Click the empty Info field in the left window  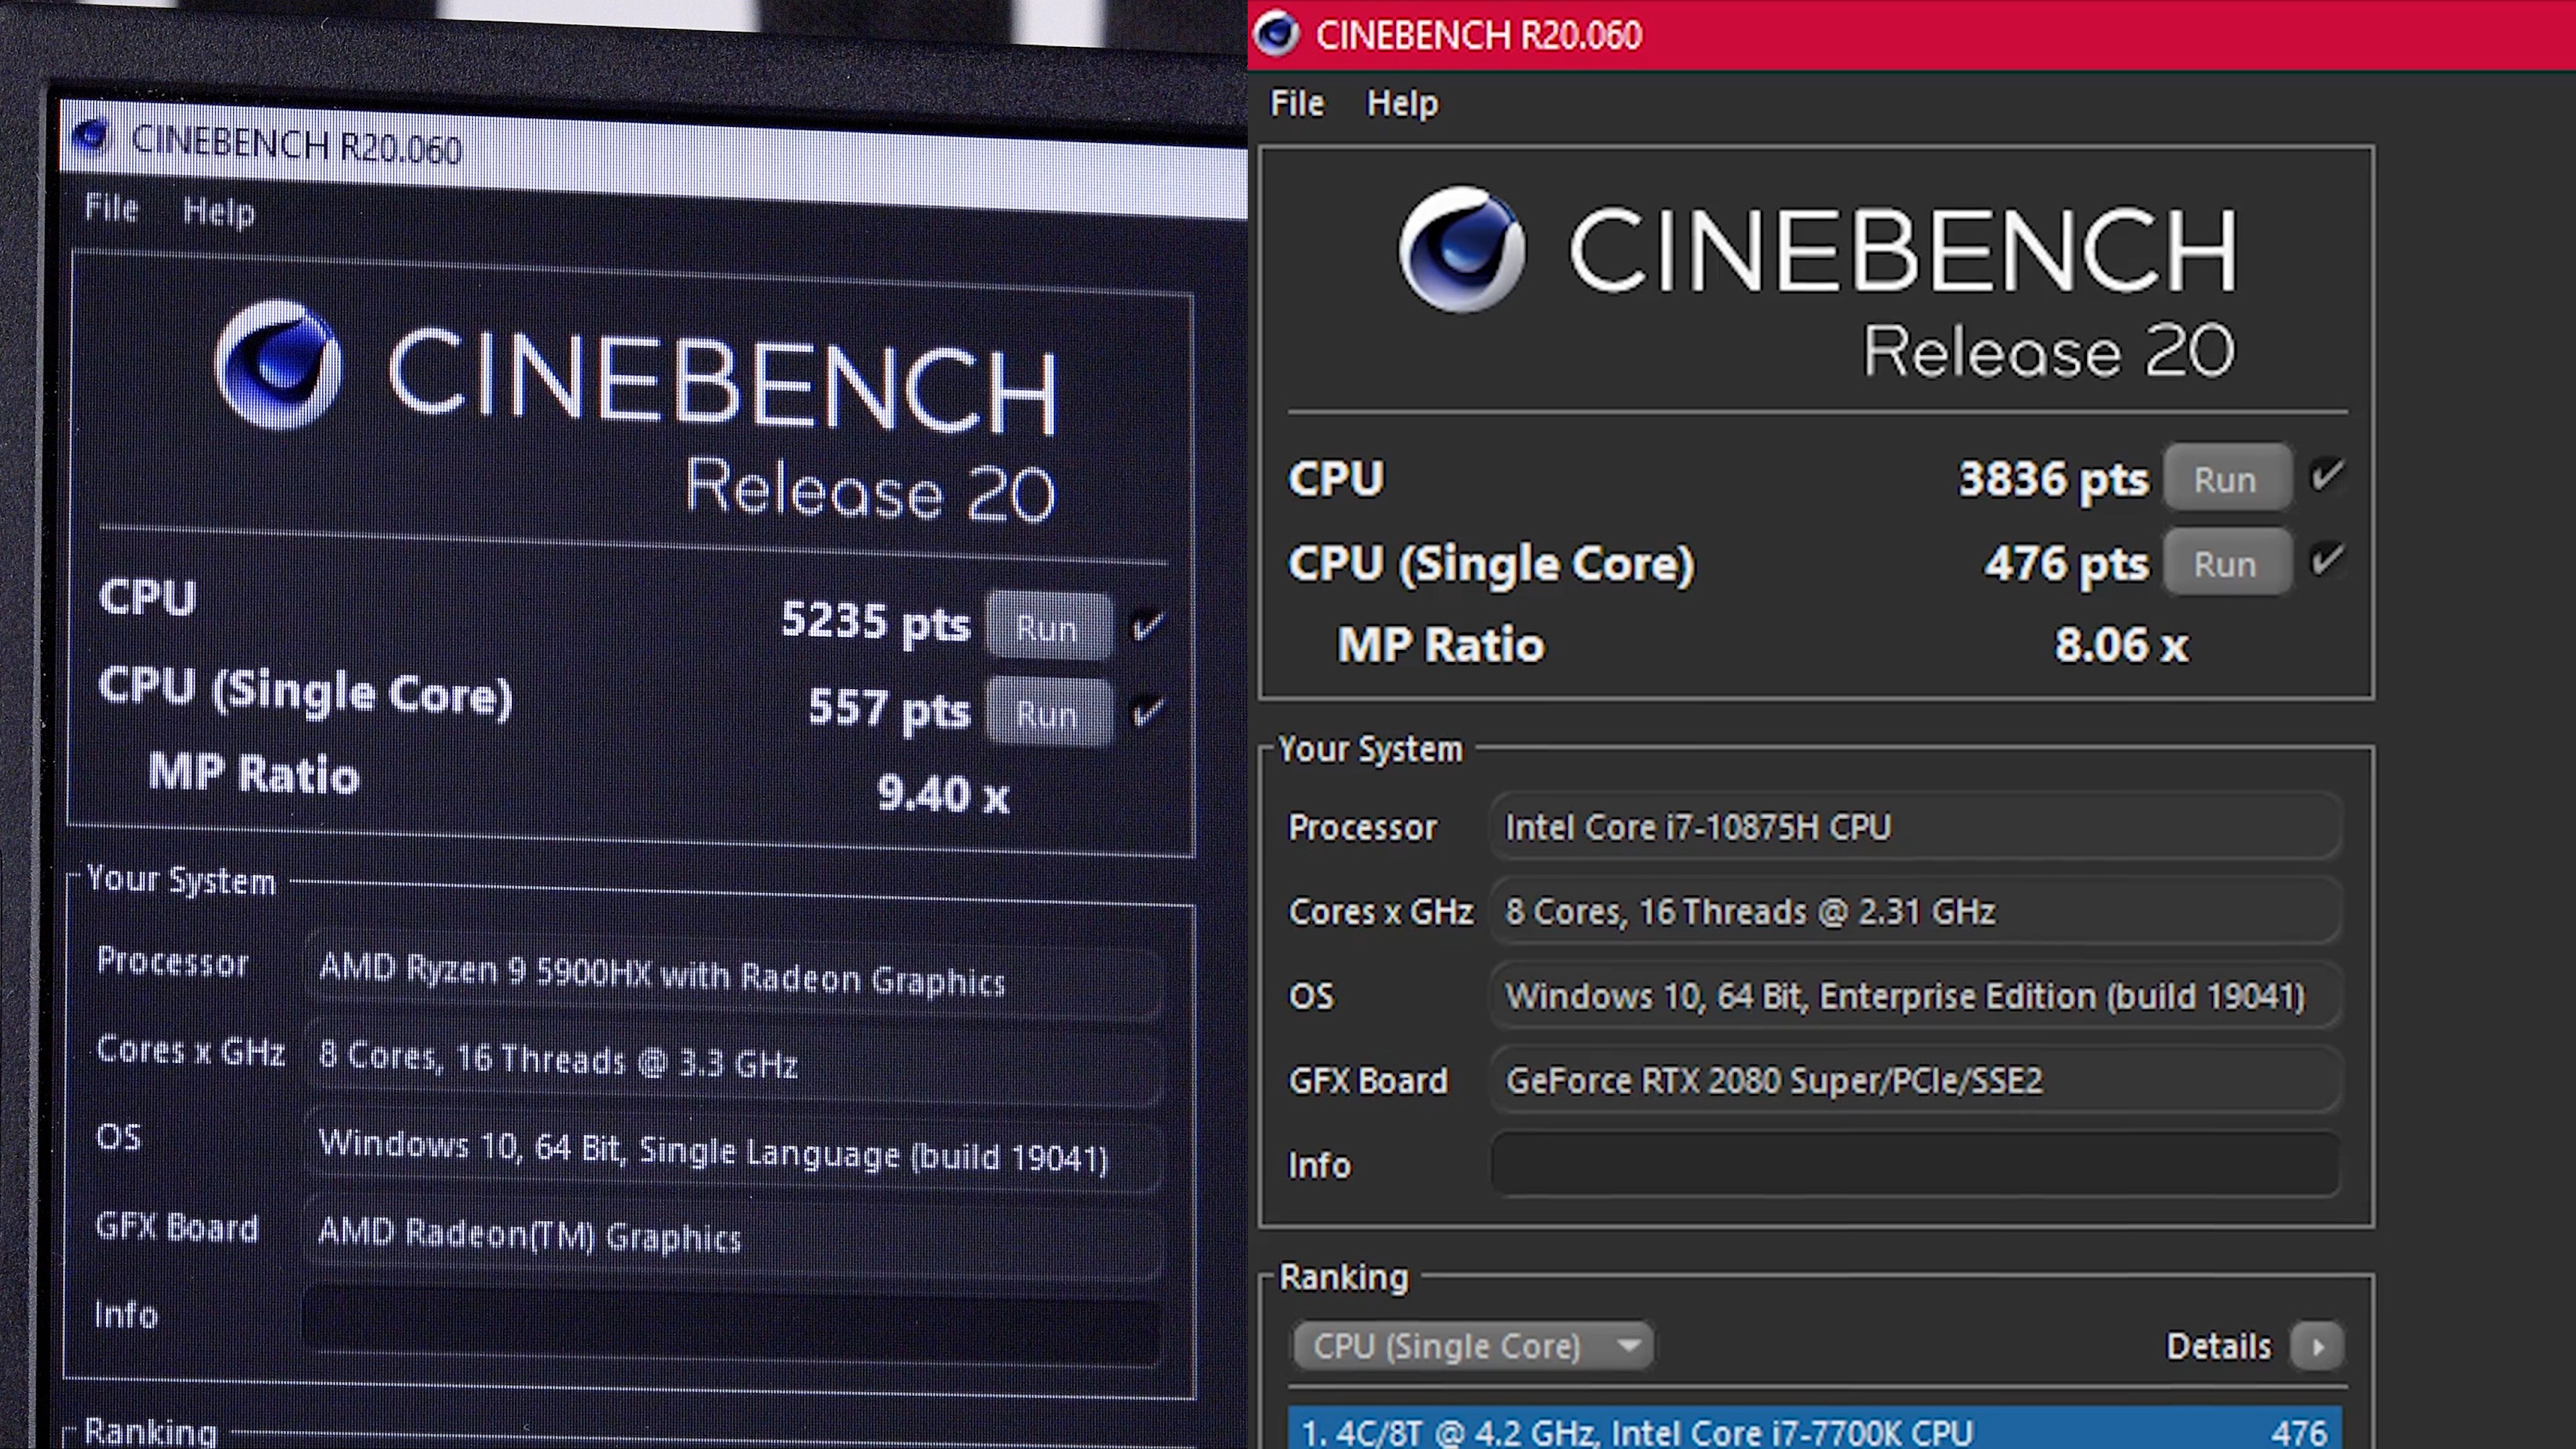click(x=733, y=1325)
